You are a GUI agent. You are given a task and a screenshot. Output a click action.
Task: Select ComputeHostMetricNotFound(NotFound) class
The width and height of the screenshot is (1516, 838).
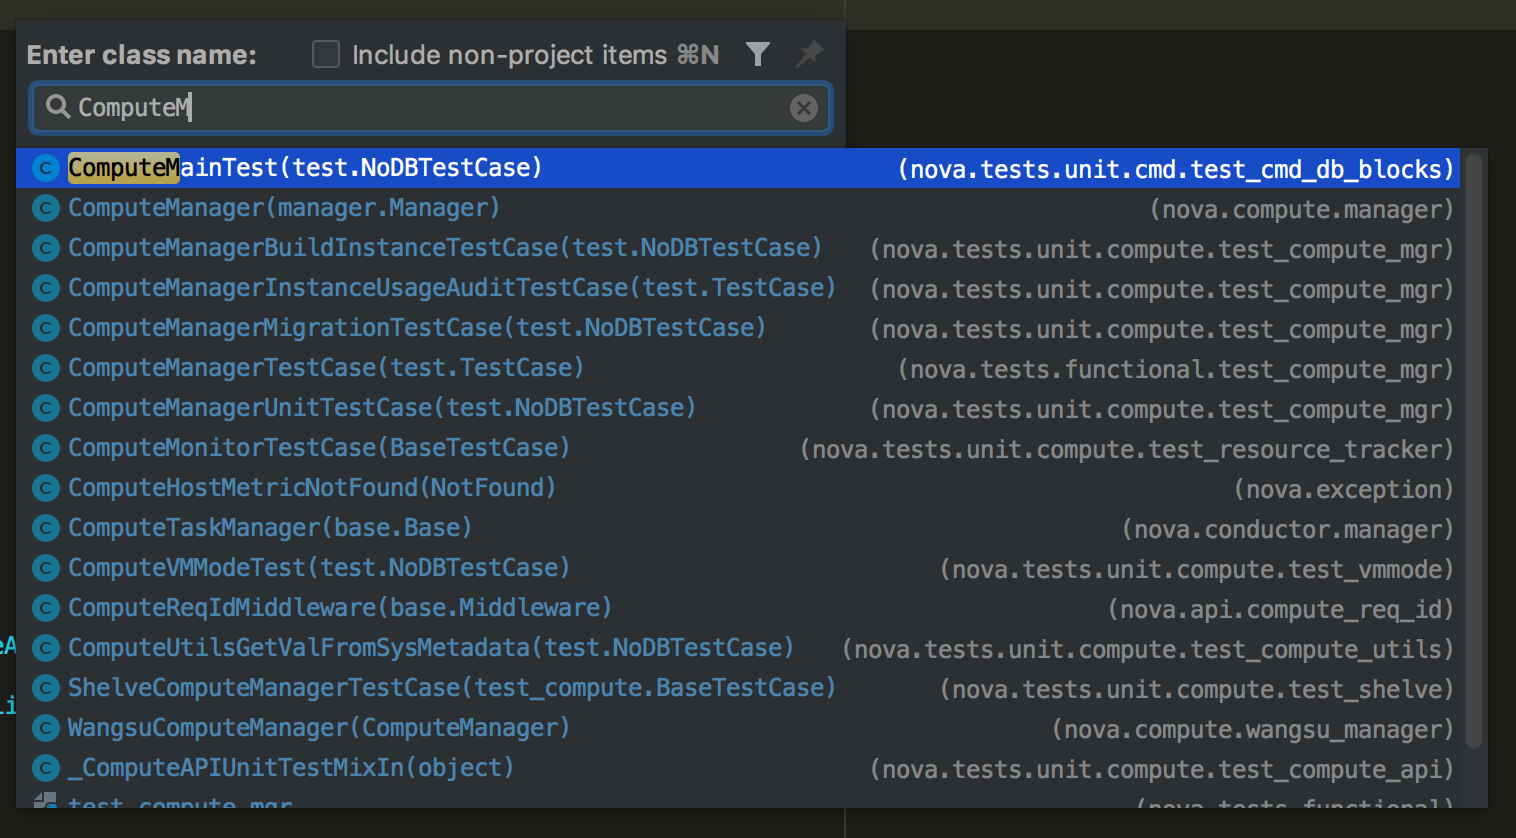coord(312,488)
